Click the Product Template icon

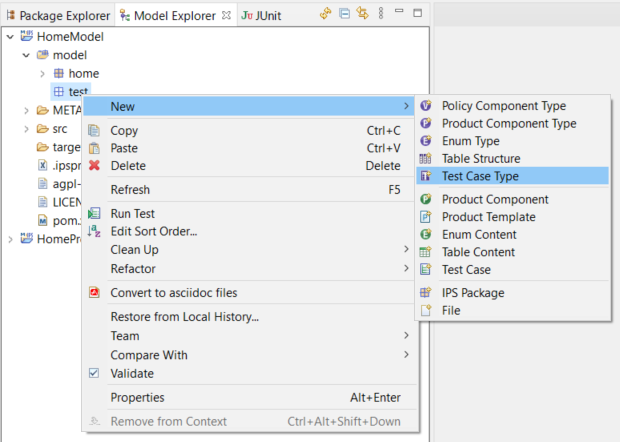click(426, 217)
